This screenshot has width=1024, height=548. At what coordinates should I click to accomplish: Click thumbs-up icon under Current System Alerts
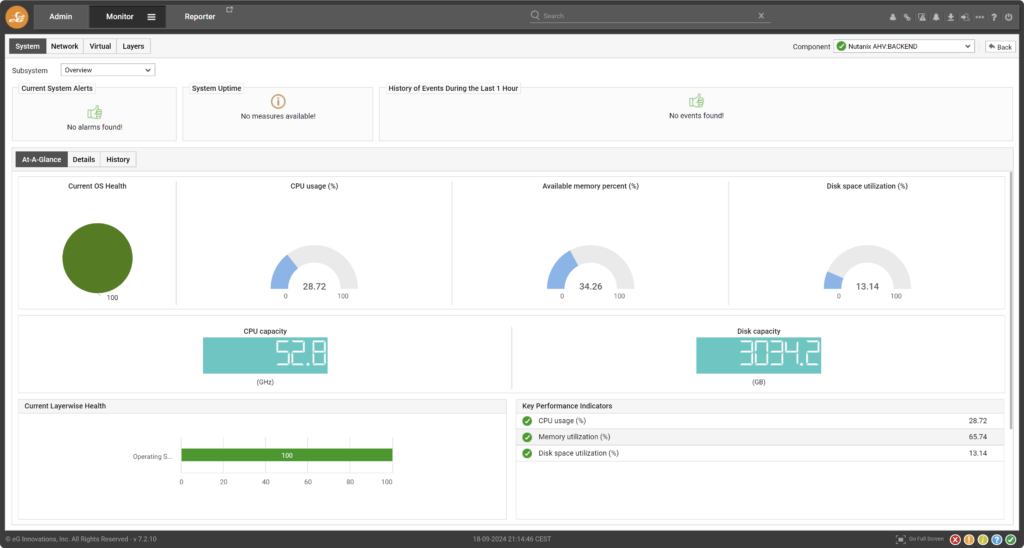point(95,112)
